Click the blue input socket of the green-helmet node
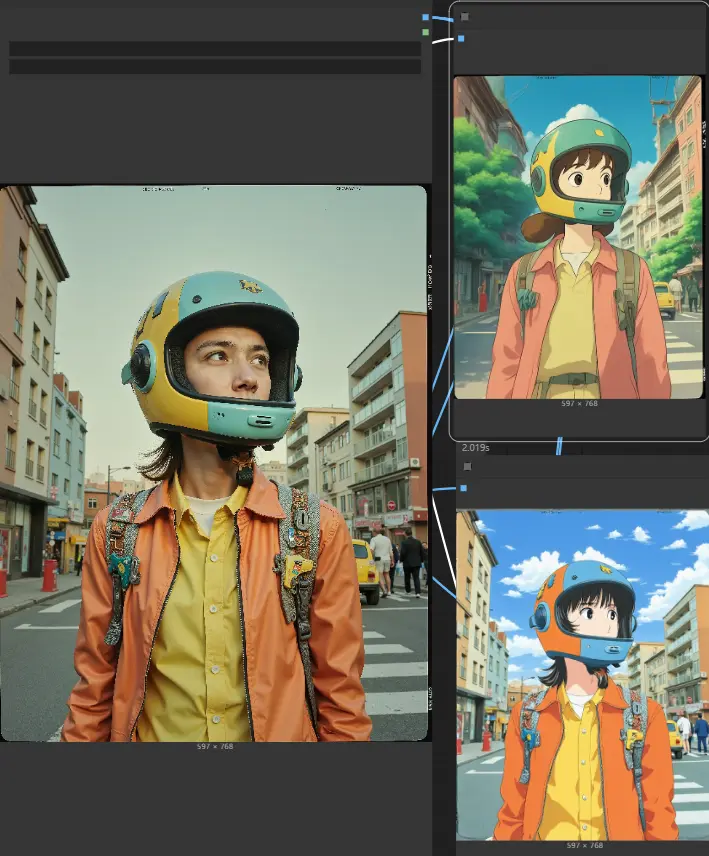 click(461, 39)
